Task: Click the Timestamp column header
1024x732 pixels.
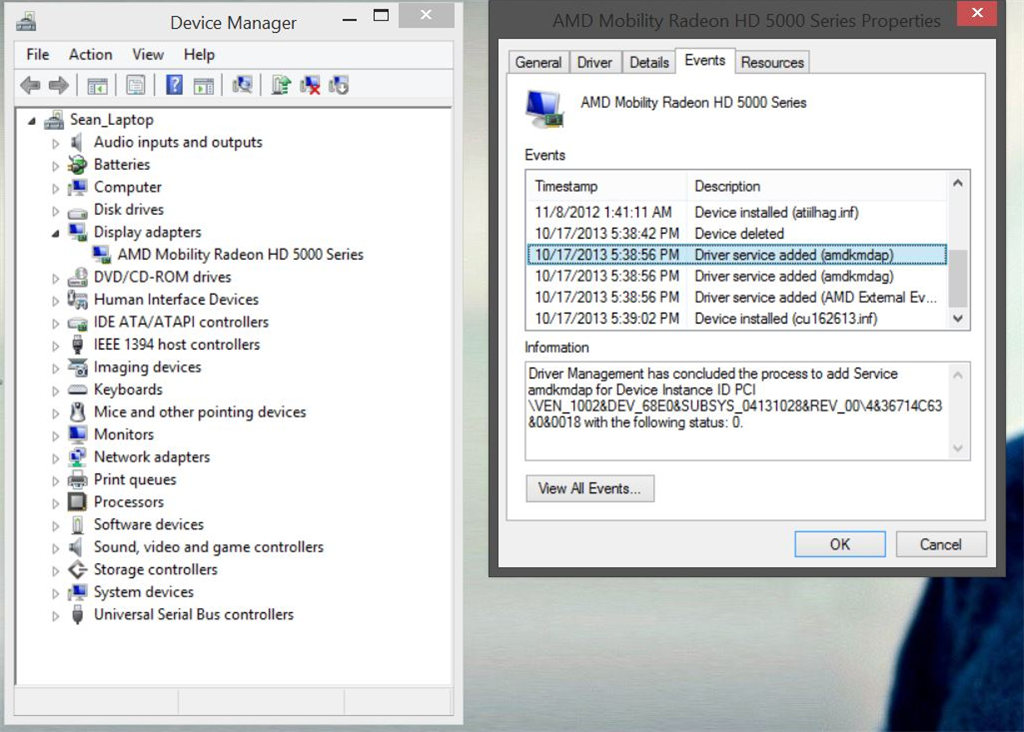Action: 607,186
